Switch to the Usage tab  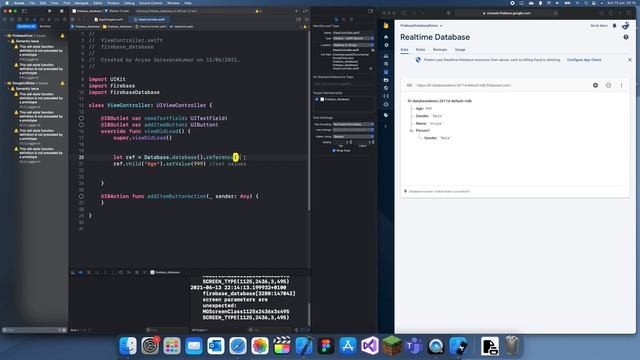(x=460, y=50)
